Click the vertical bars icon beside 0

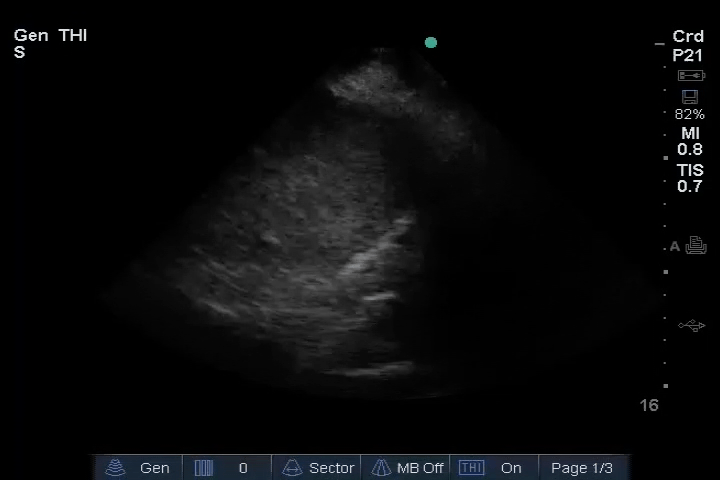pos(204,468)
